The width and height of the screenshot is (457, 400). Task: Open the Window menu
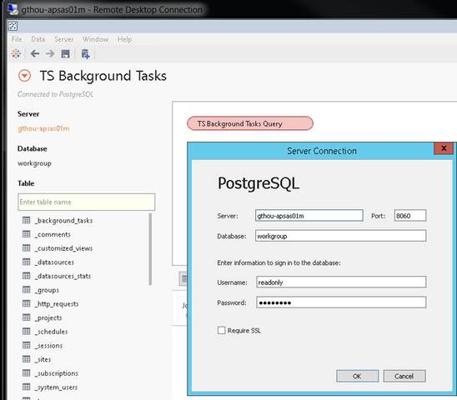95,39
